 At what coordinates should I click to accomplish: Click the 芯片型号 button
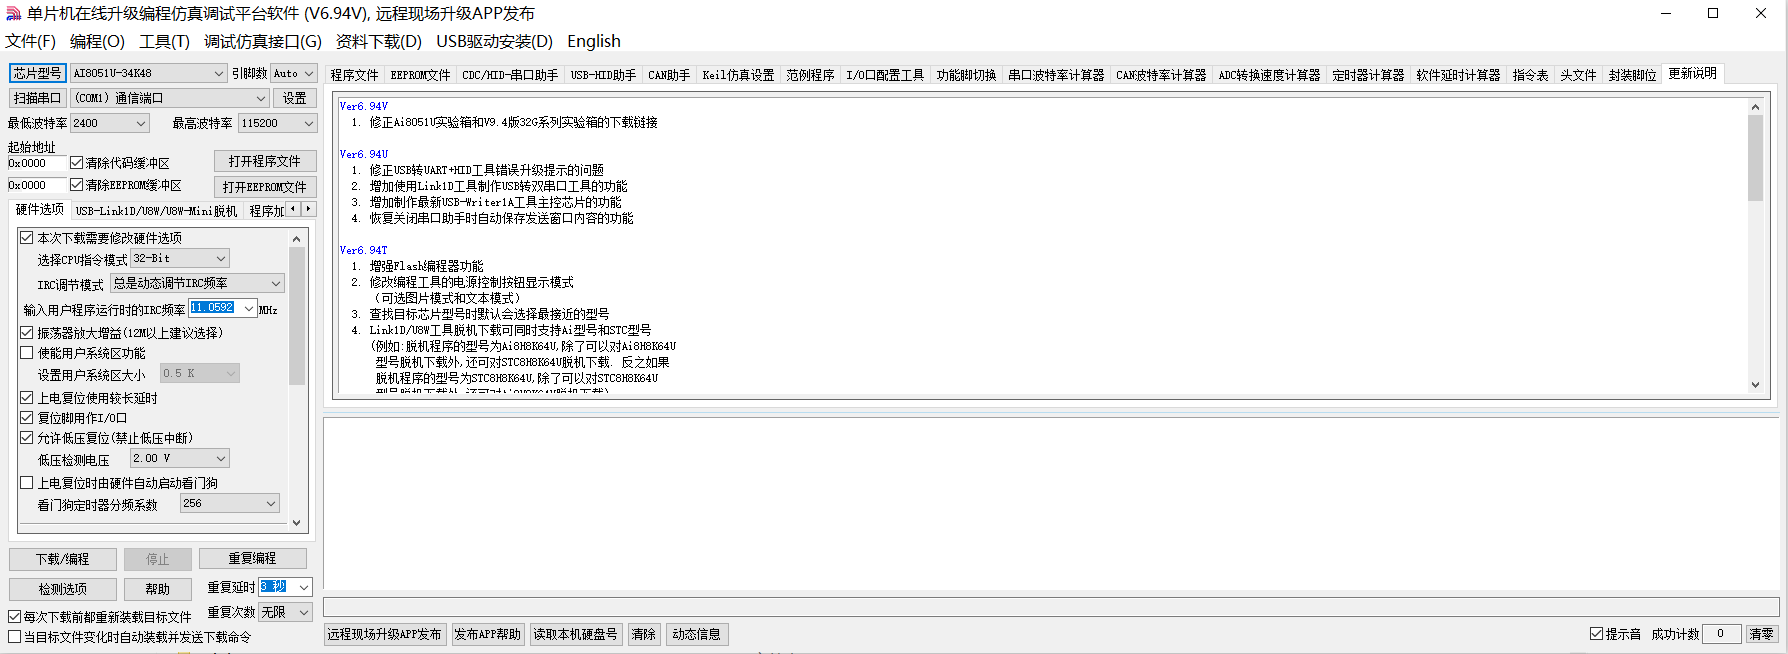point(37,73)
